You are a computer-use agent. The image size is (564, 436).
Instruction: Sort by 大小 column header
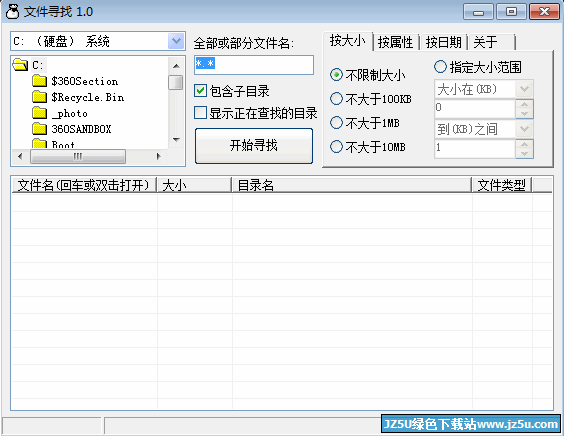pos(194,185)
